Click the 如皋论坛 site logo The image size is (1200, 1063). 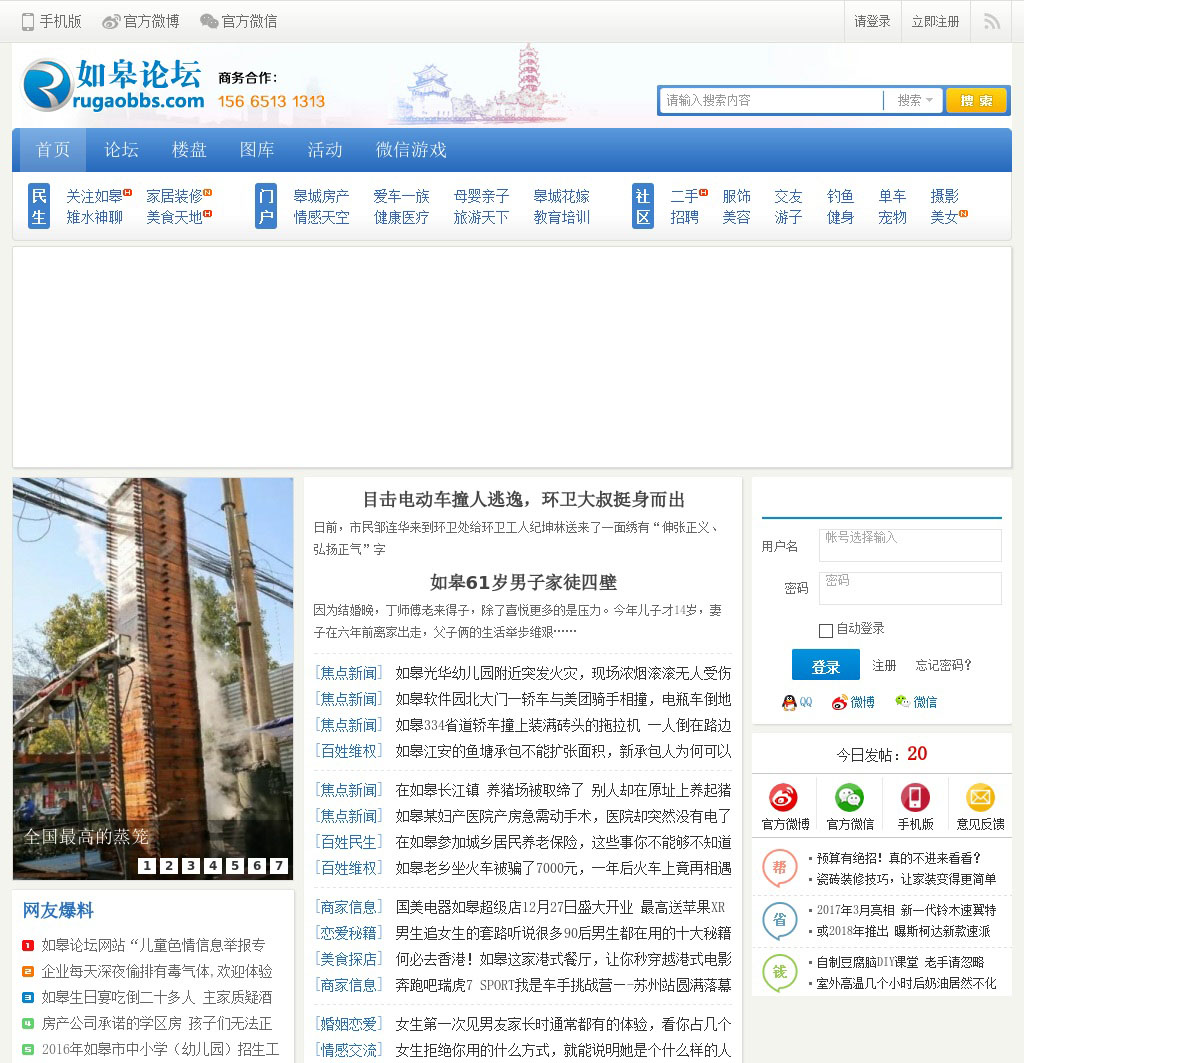113,85
